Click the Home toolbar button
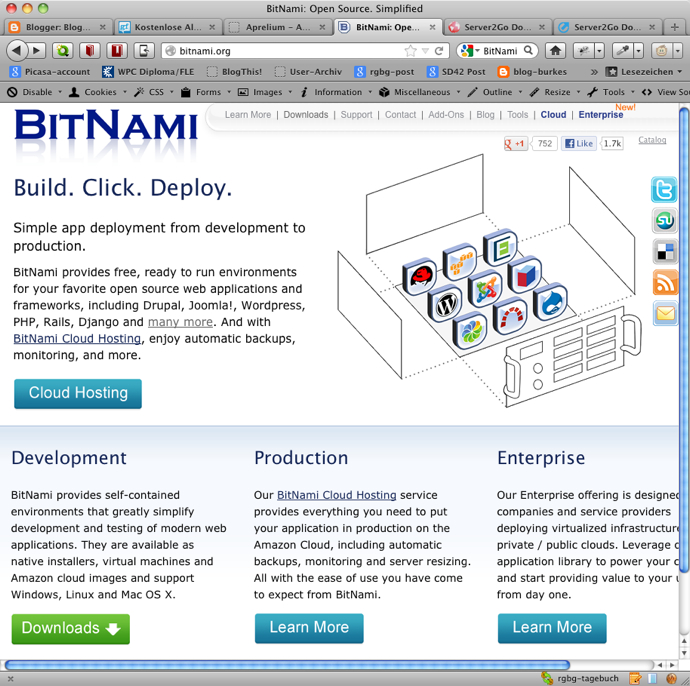This screenshot has width=690, height=686. (555, 51)
